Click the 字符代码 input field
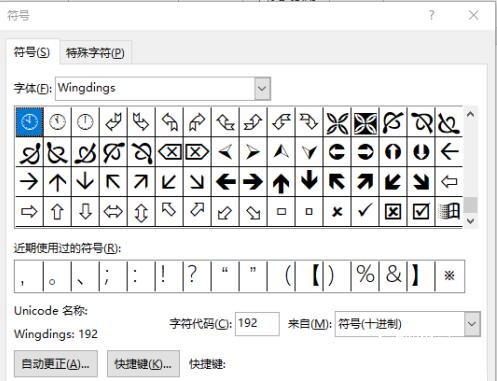The width and height of the screenshot is (497, 381). coord(257,323)
